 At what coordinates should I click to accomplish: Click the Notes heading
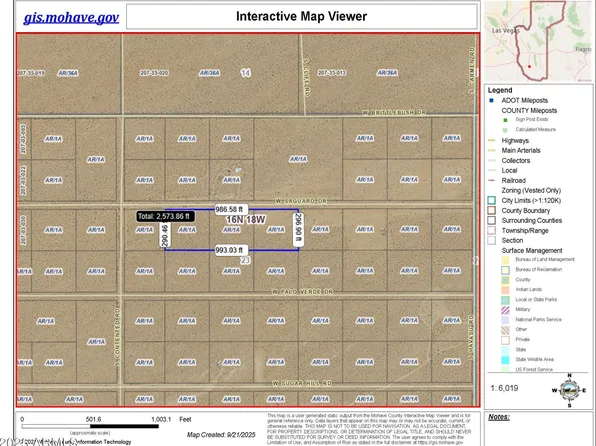tap(499, 417)
